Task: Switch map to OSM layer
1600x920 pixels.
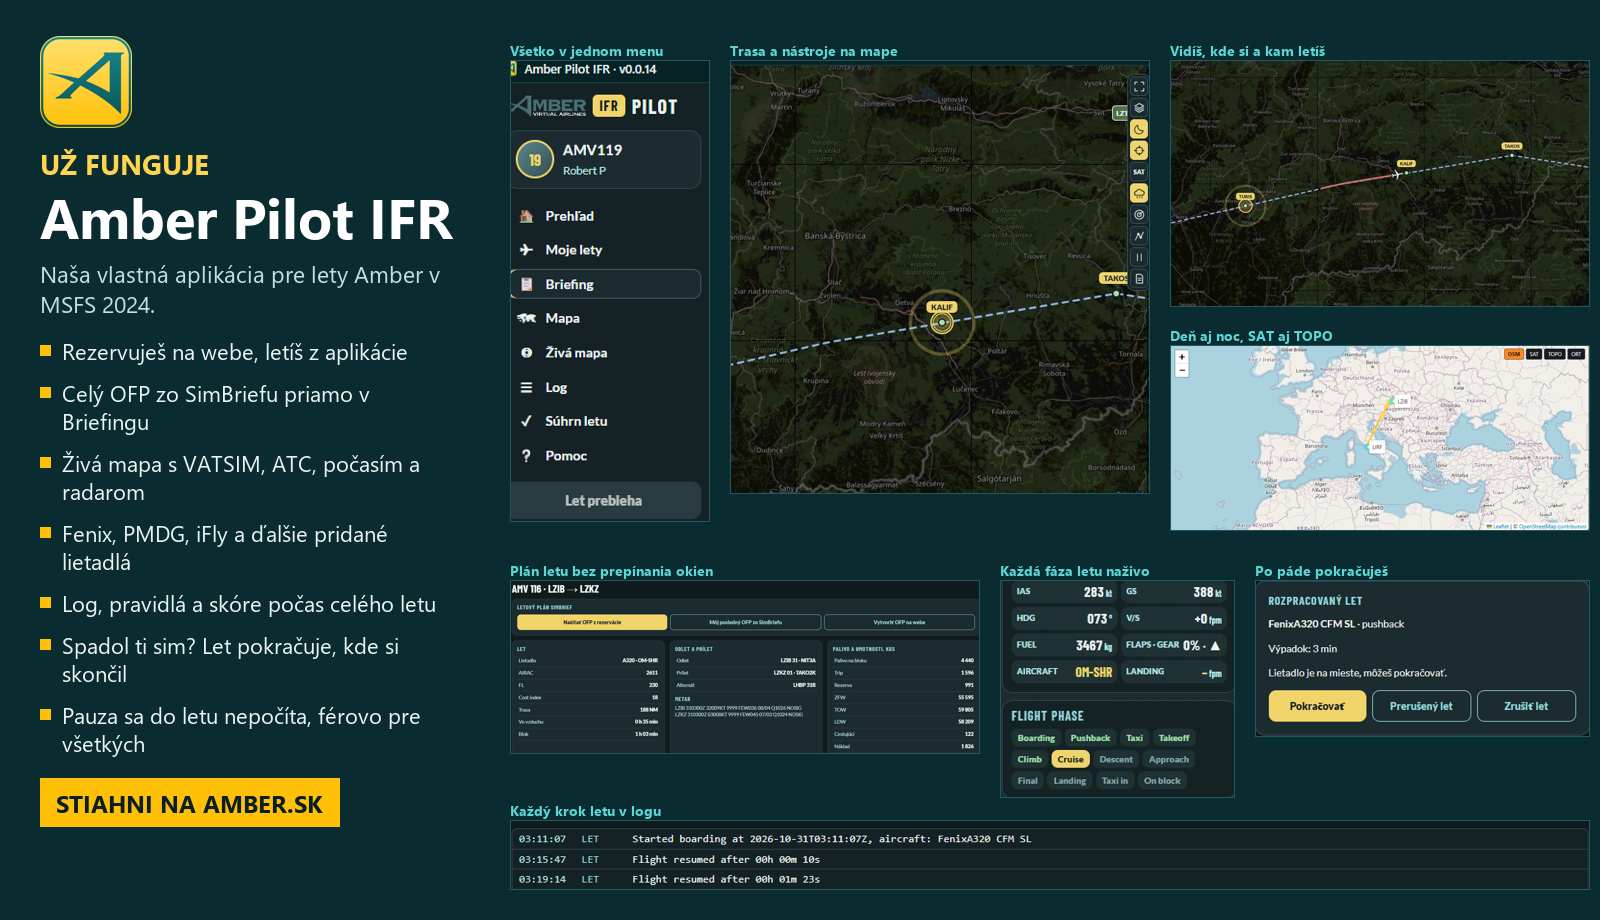Action: [x=1514, y=354]
